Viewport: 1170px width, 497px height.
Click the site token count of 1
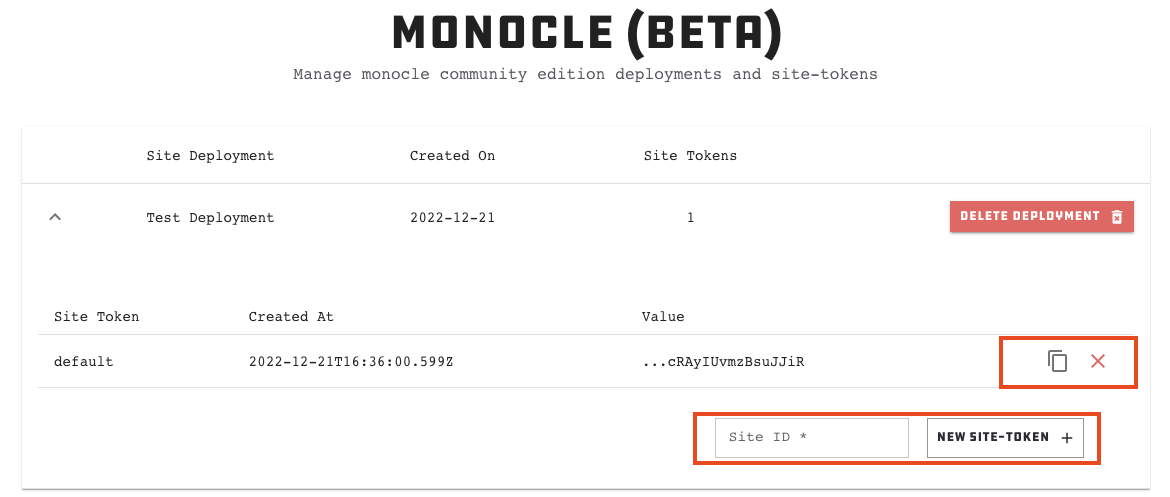(690, 218)
